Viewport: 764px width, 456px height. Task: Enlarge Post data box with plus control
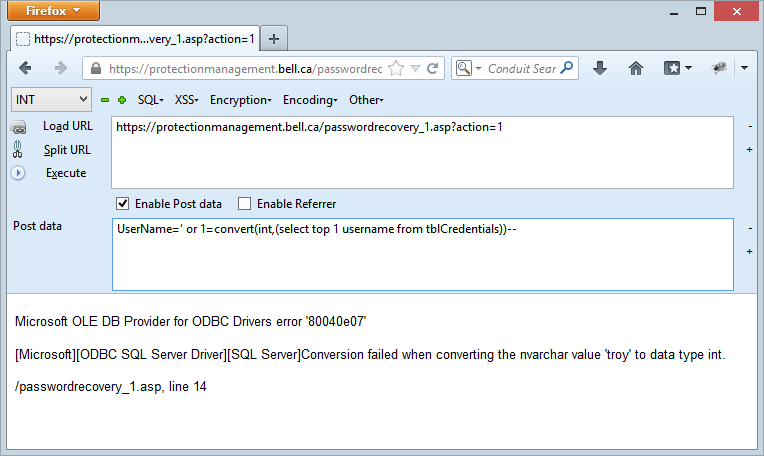pyautogui.click(x=750, y=251)
